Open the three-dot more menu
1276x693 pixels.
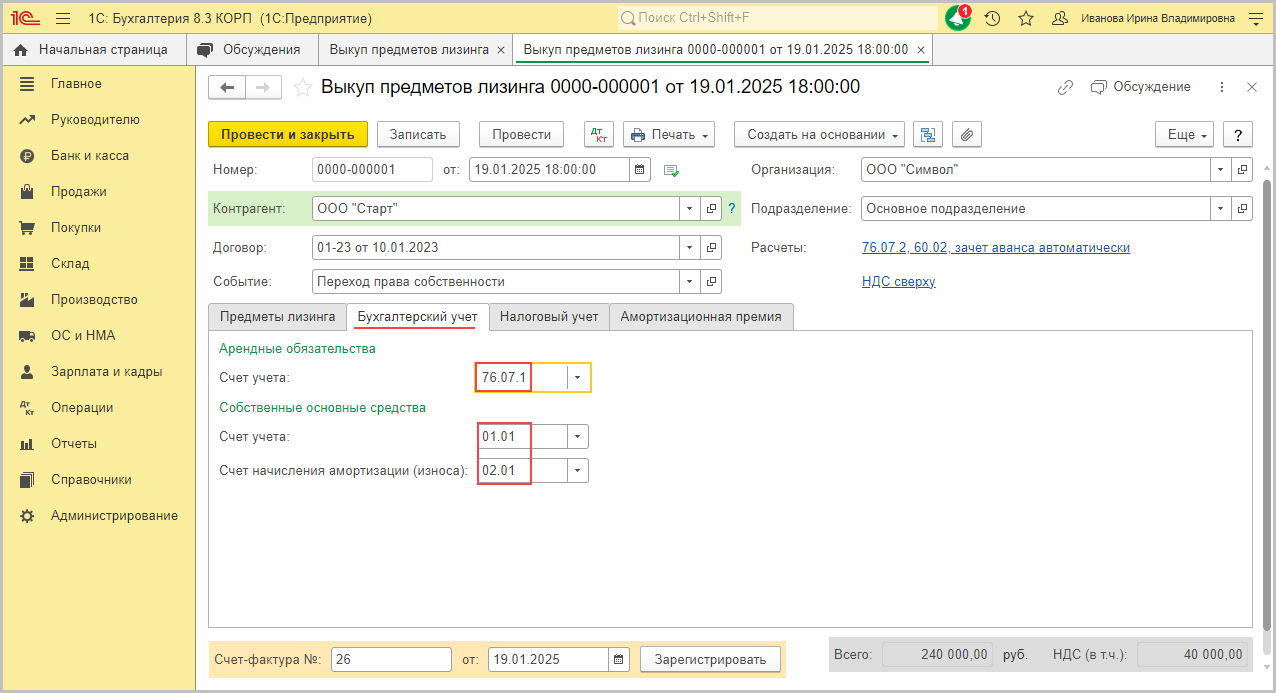tap(1222, 87)
